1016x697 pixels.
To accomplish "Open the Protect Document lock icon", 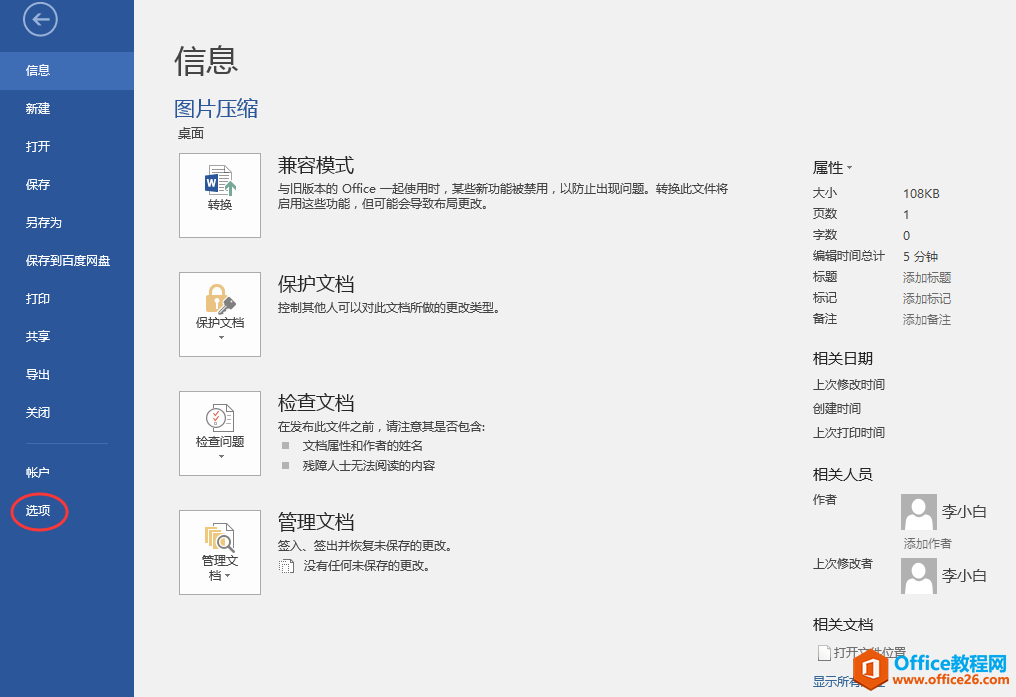I will (x=220, y=299).
